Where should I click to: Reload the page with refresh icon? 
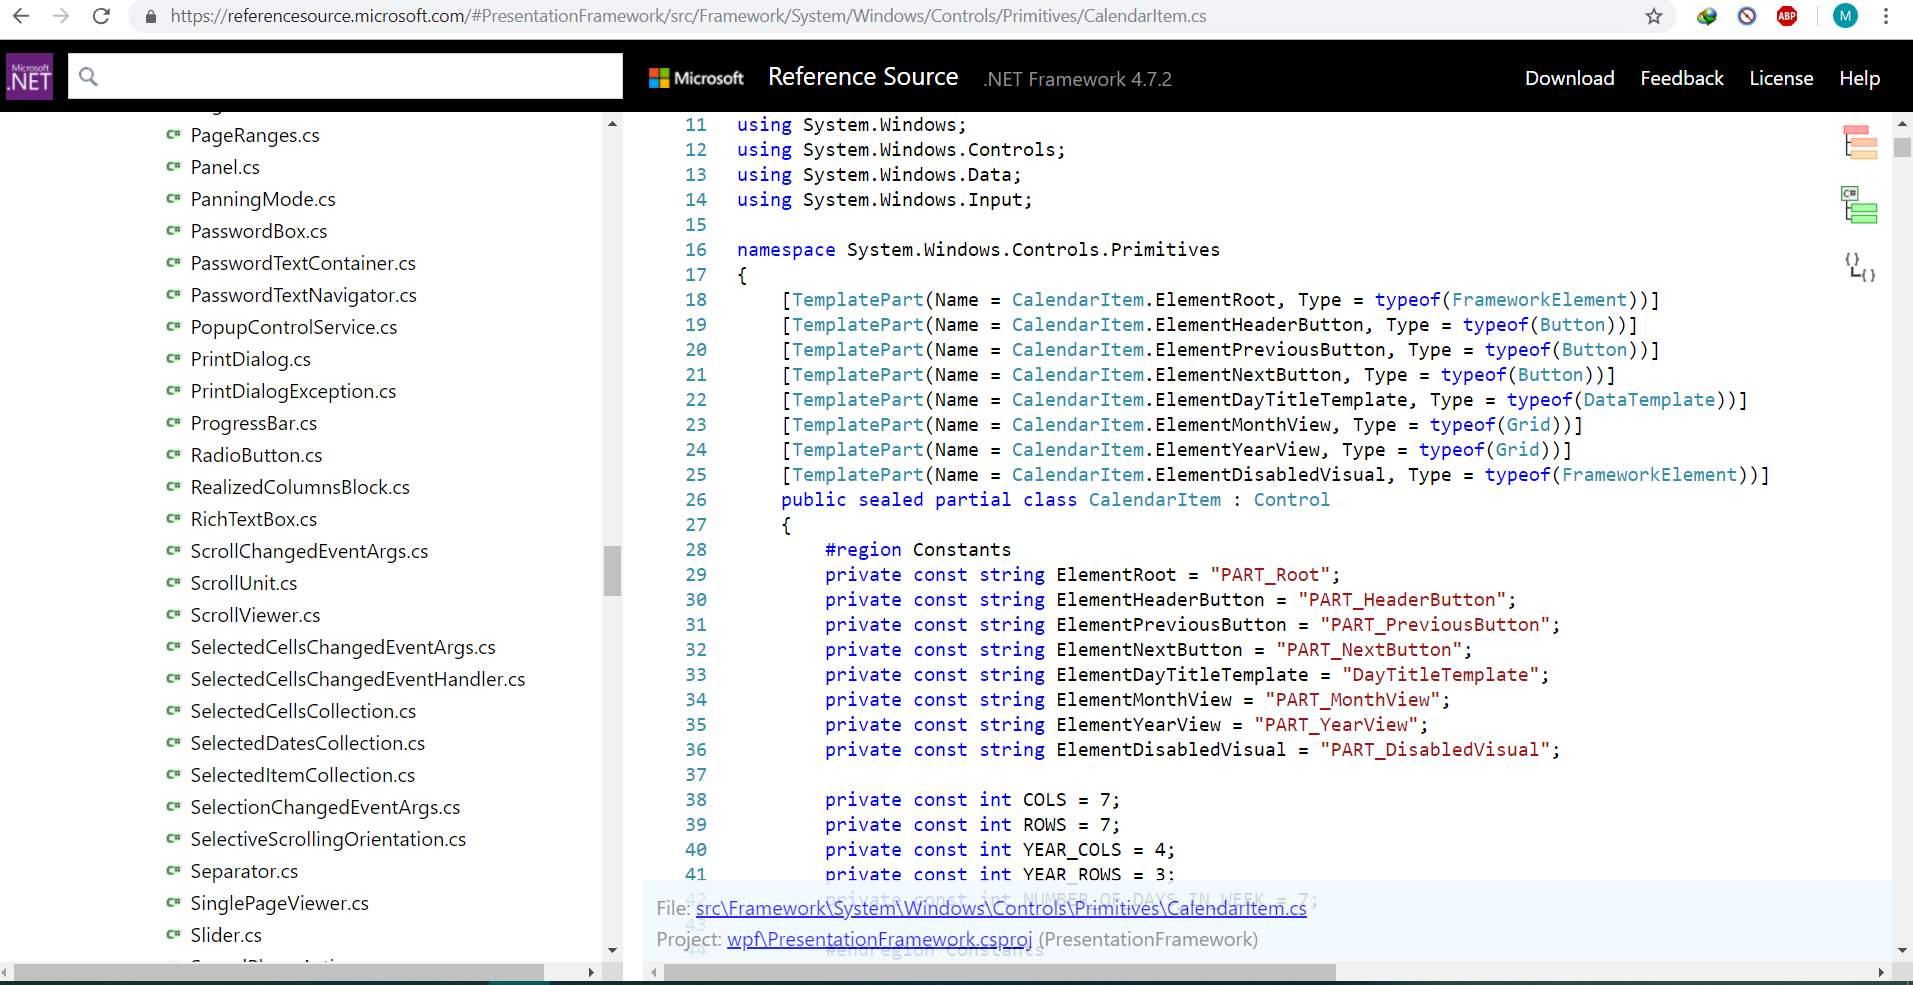(x=101, y=16)
